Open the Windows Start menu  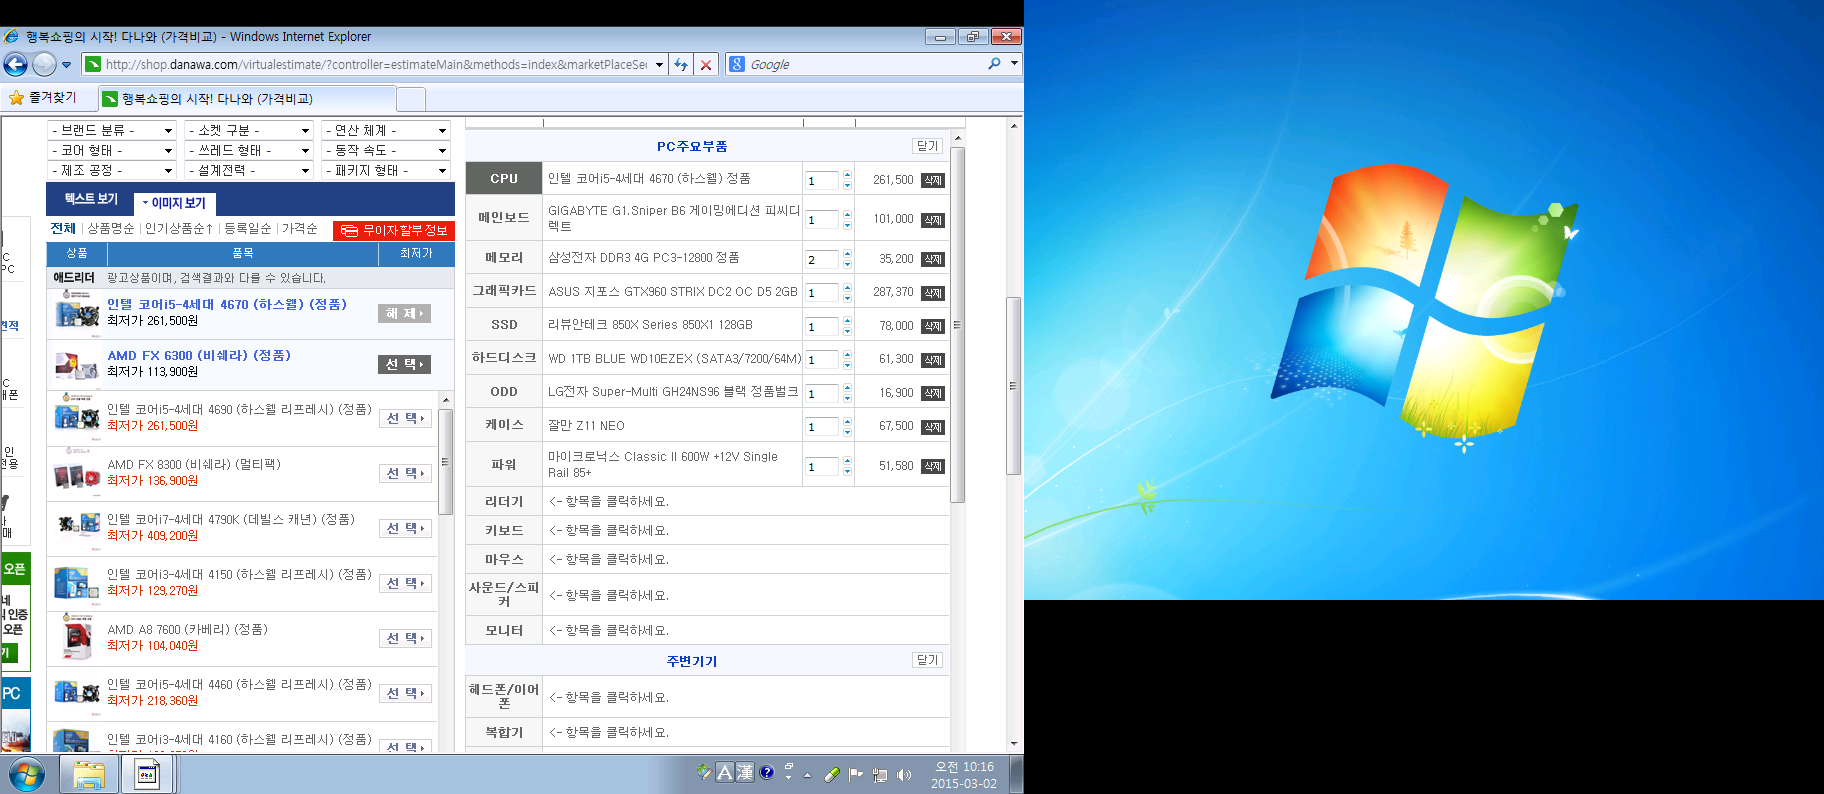[27, 774]
